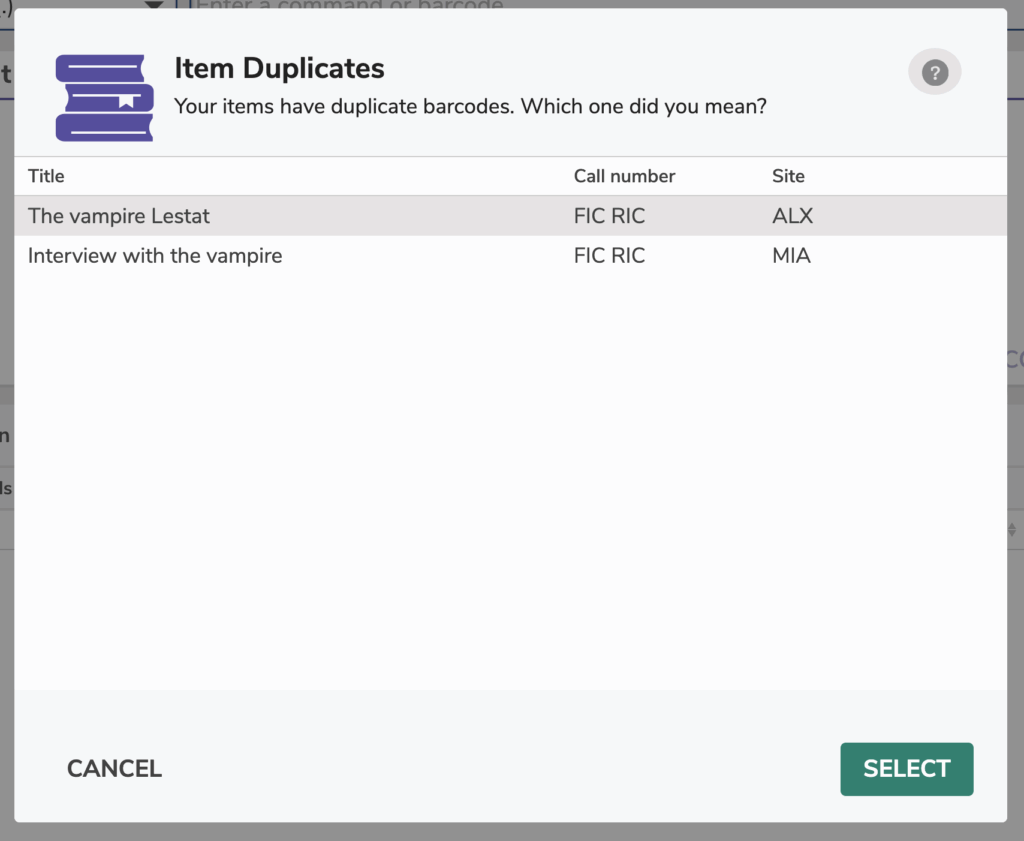Click the Item Duplicates heading
Screen dimensions: 1024x841
(279, 68)
